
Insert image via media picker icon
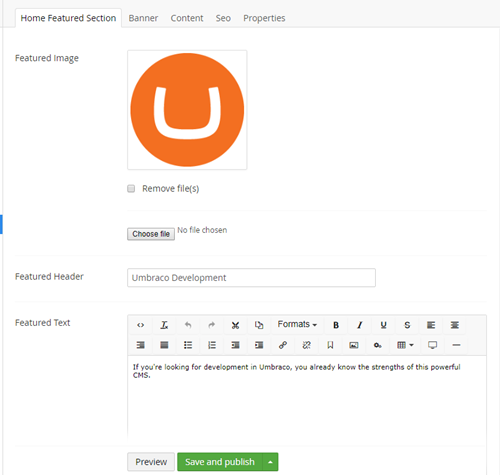(x=354, y=345)
